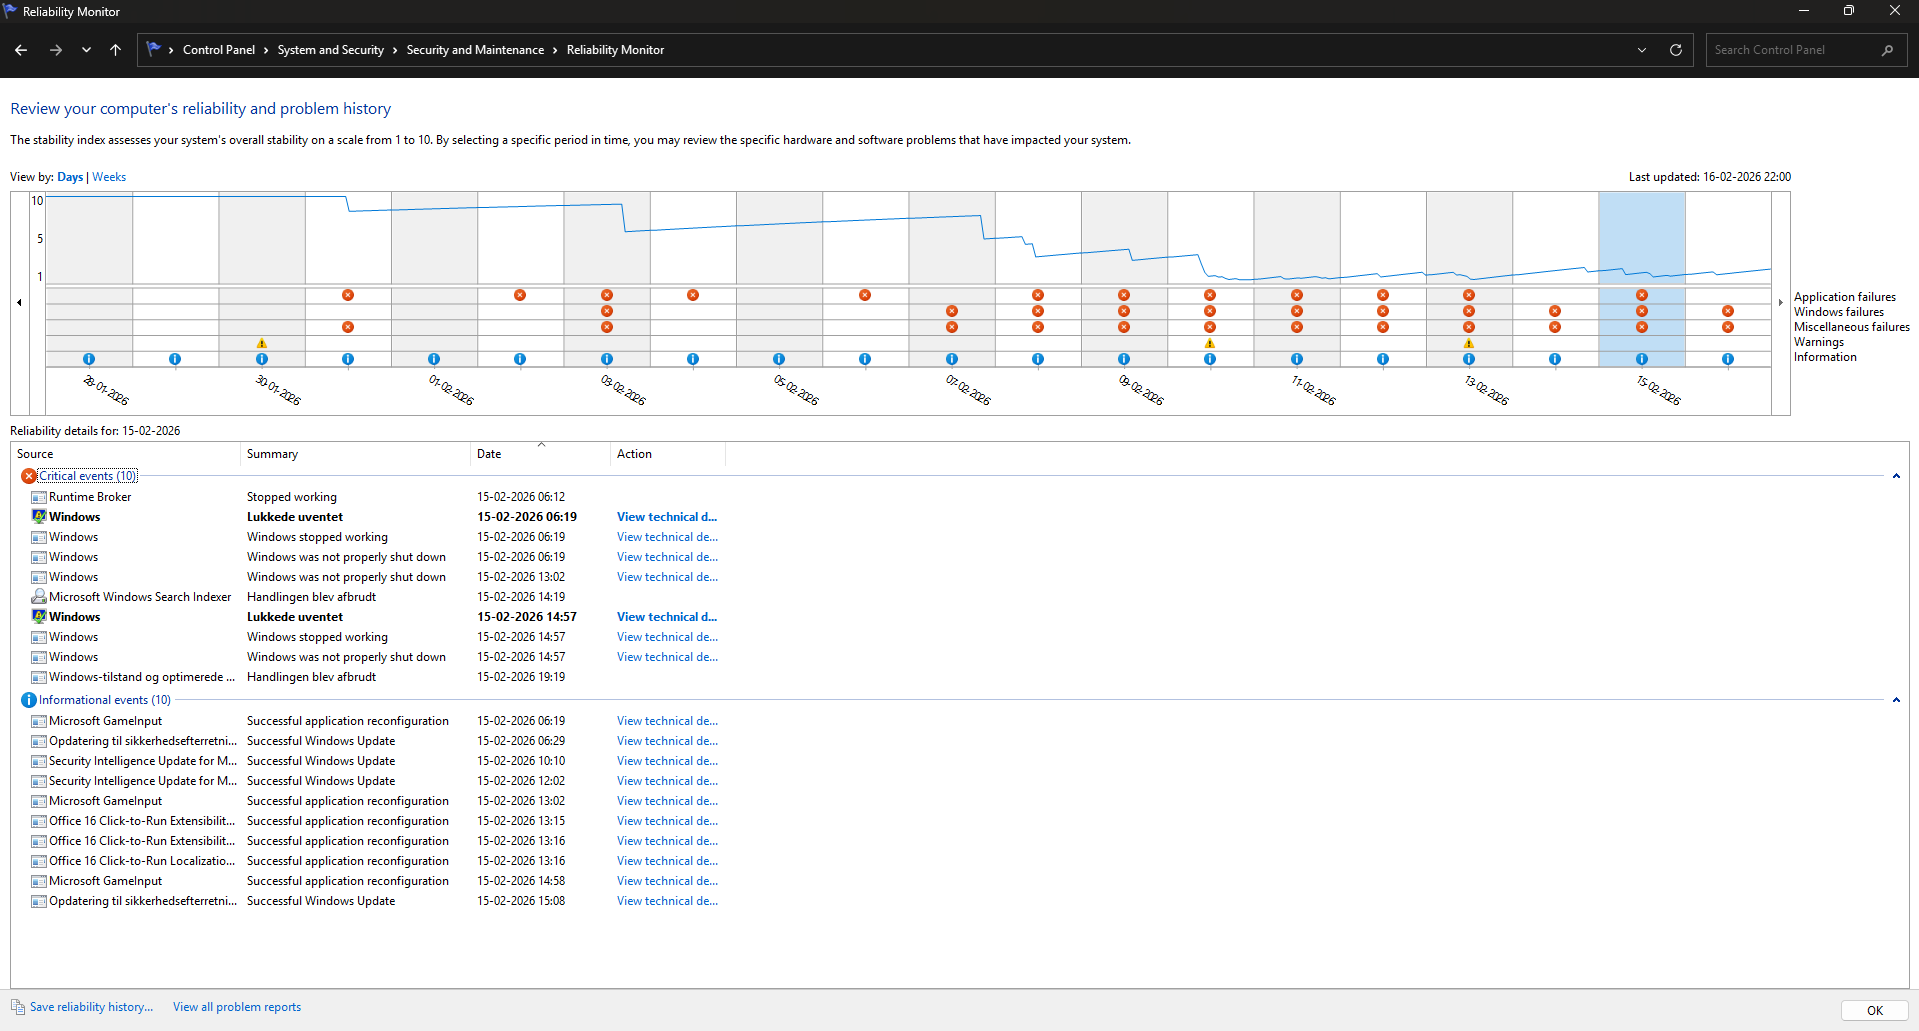View details for Windows stopped working 06:19
1919x1031 pixels.
click(x=667, y=537)
